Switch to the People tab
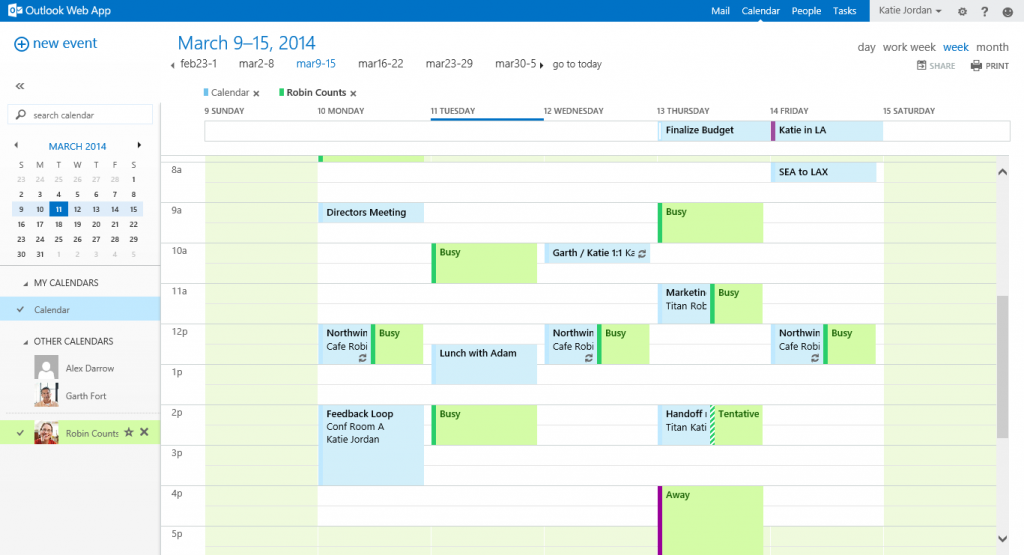Screen dimensions: 1024x555 806,11
